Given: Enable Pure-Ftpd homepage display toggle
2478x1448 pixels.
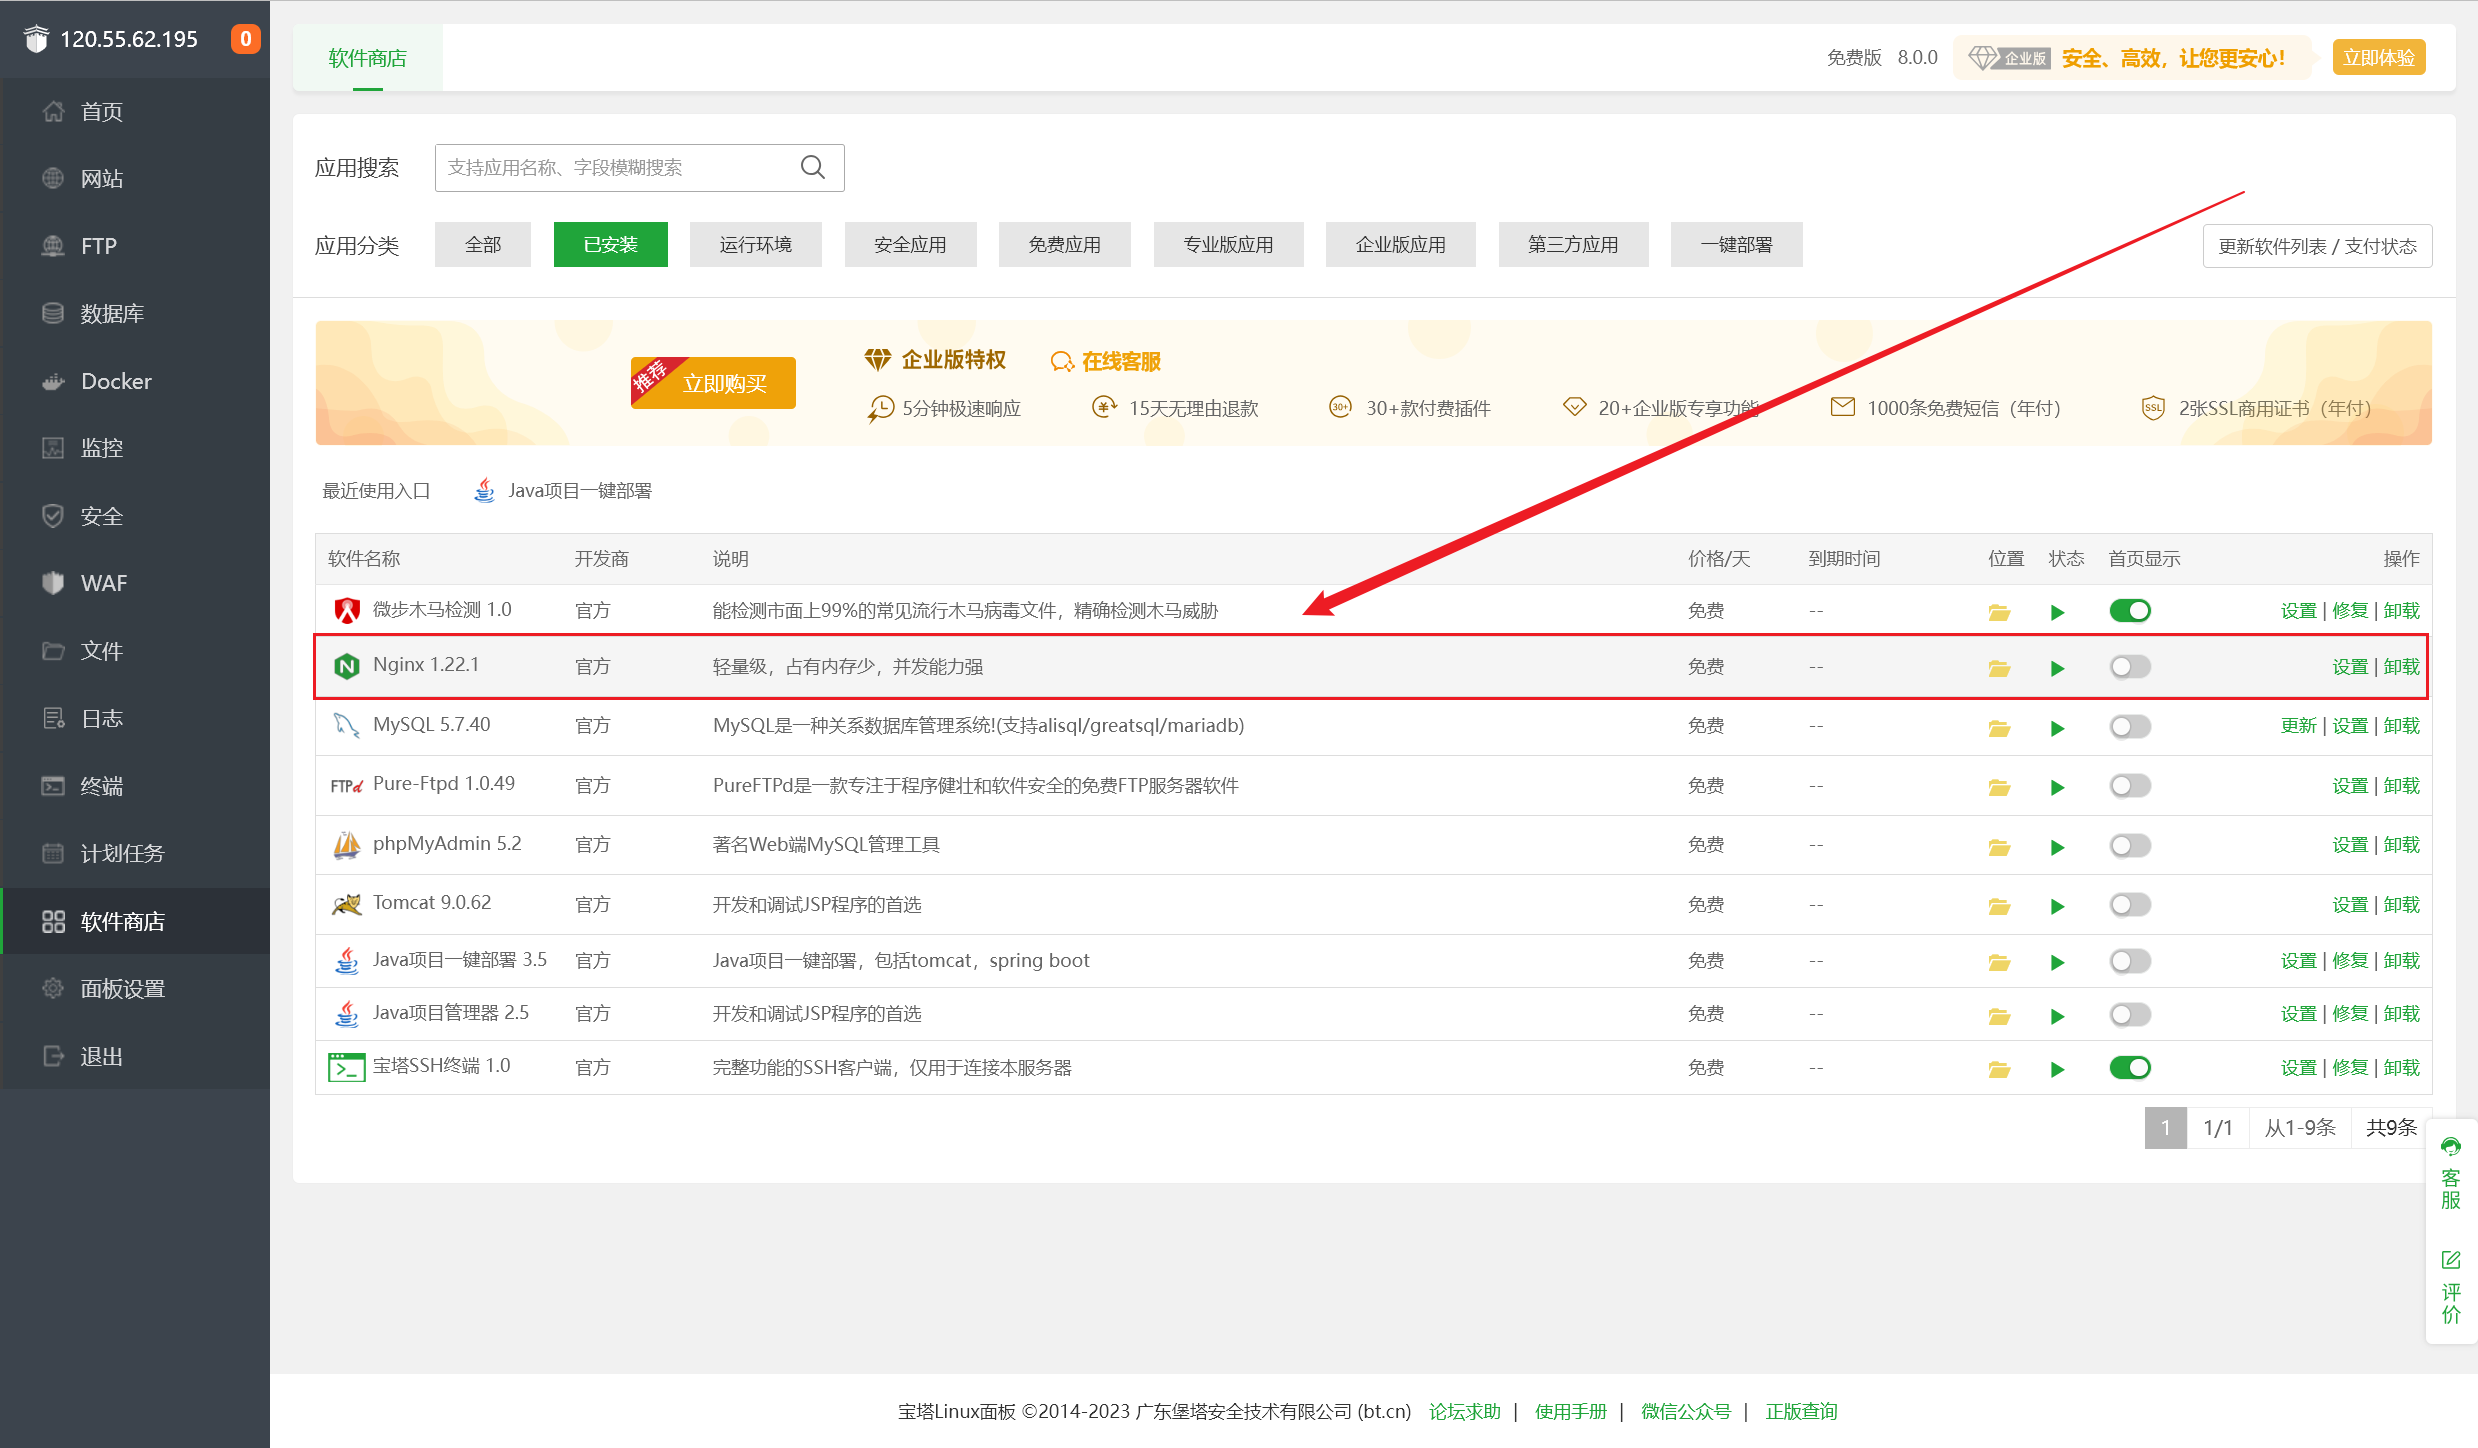Looking at the screenshot, I should click(x=2130, y=785).
